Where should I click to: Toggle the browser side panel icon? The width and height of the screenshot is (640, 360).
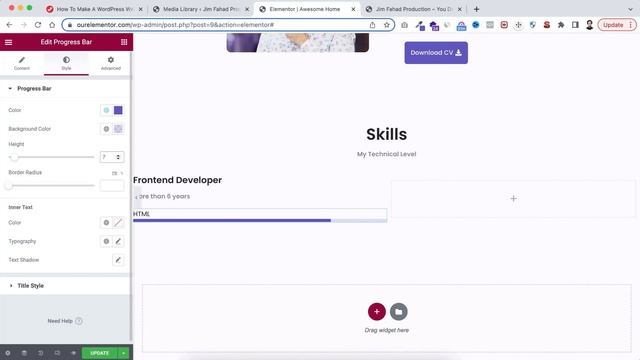[x=575, y=25]
